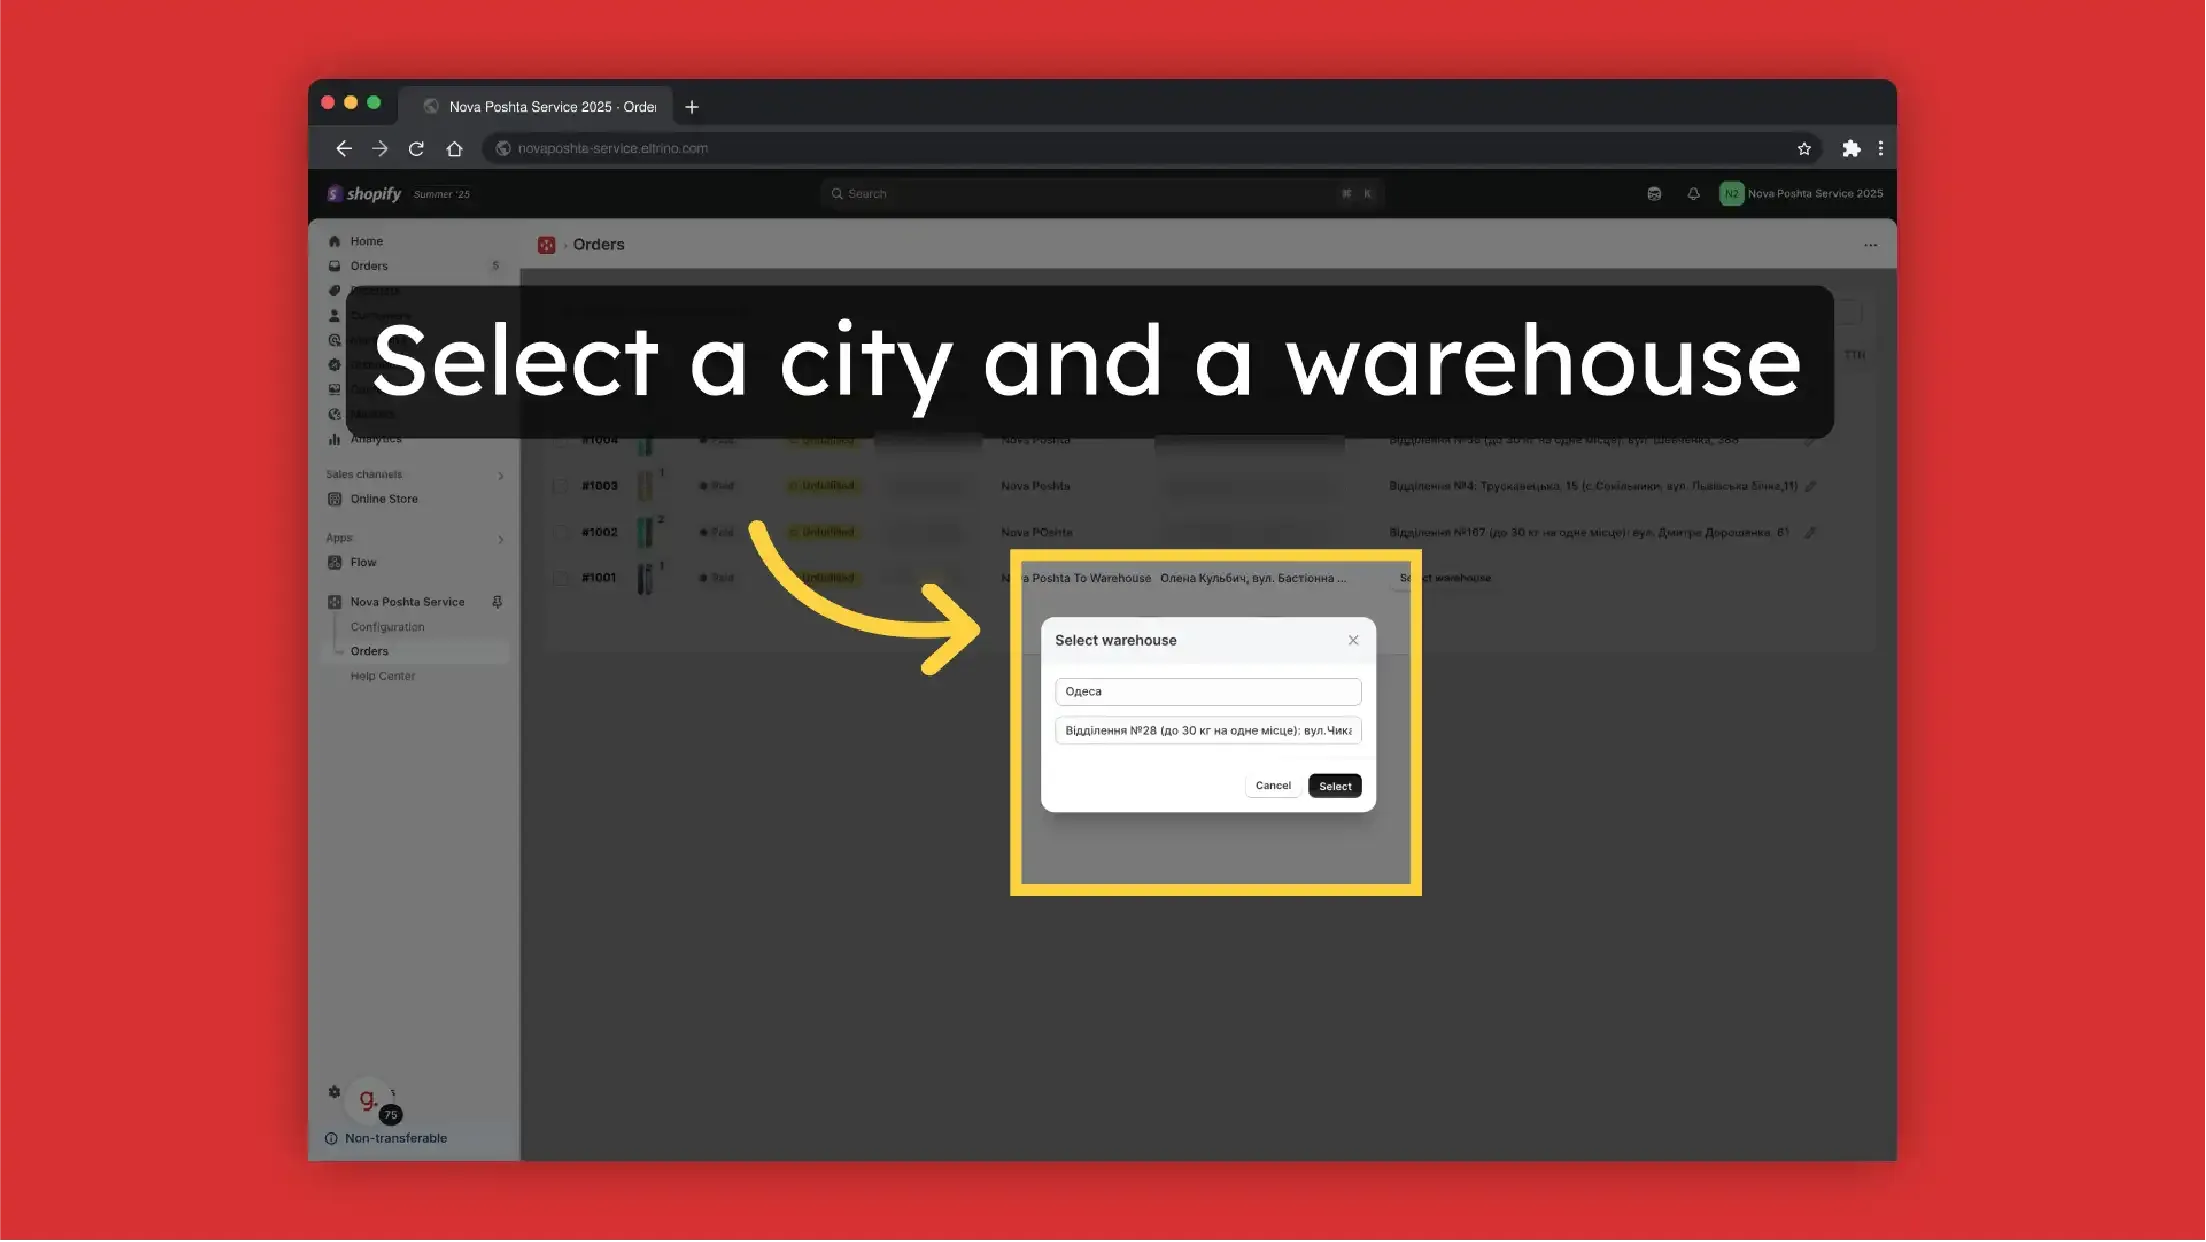This screenshot has height=1242, width=2206.
Task: Click the Shopify logo
Action: (x=364, y=194)
